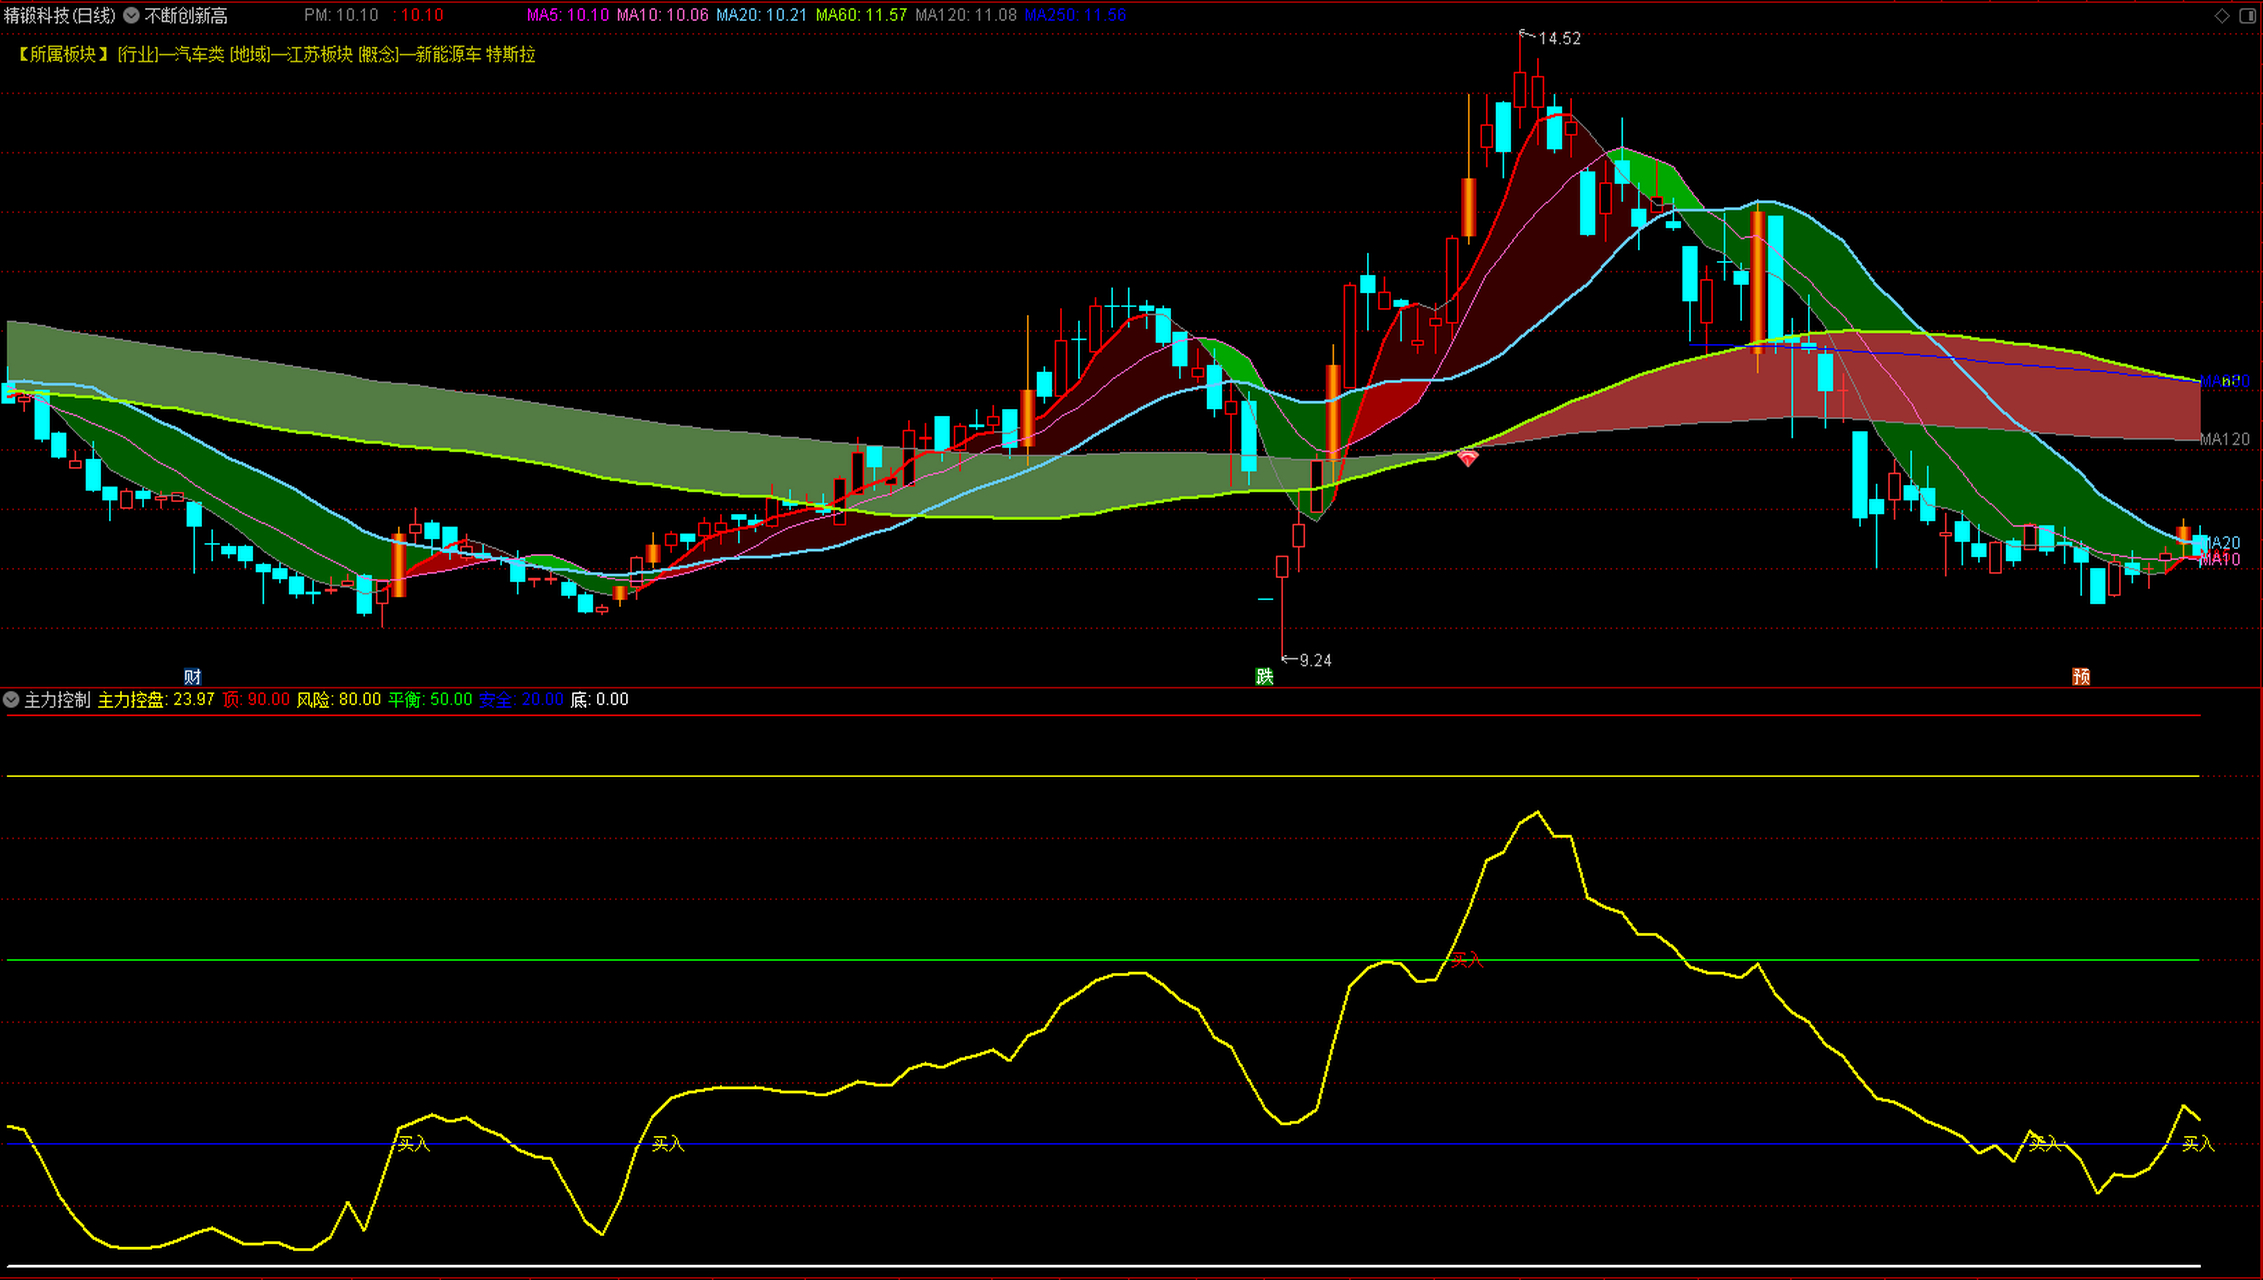Click the PM: 10.10 value
Image resolution: width=2263 pixels, height=1280 pixels.
[341, 16]
